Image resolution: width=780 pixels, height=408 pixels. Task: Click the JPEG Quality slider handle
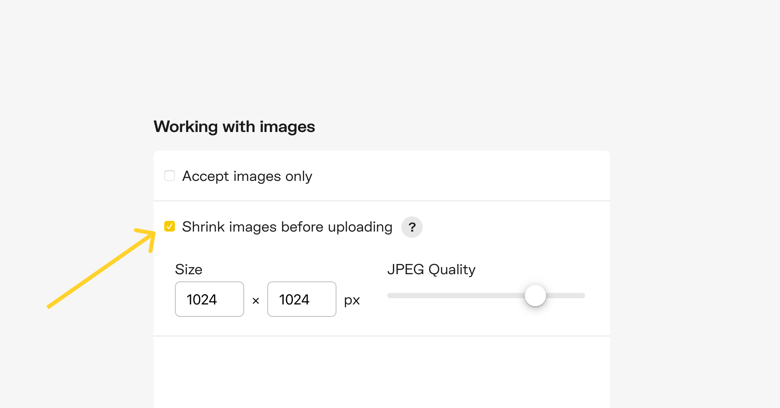(535, 296)
